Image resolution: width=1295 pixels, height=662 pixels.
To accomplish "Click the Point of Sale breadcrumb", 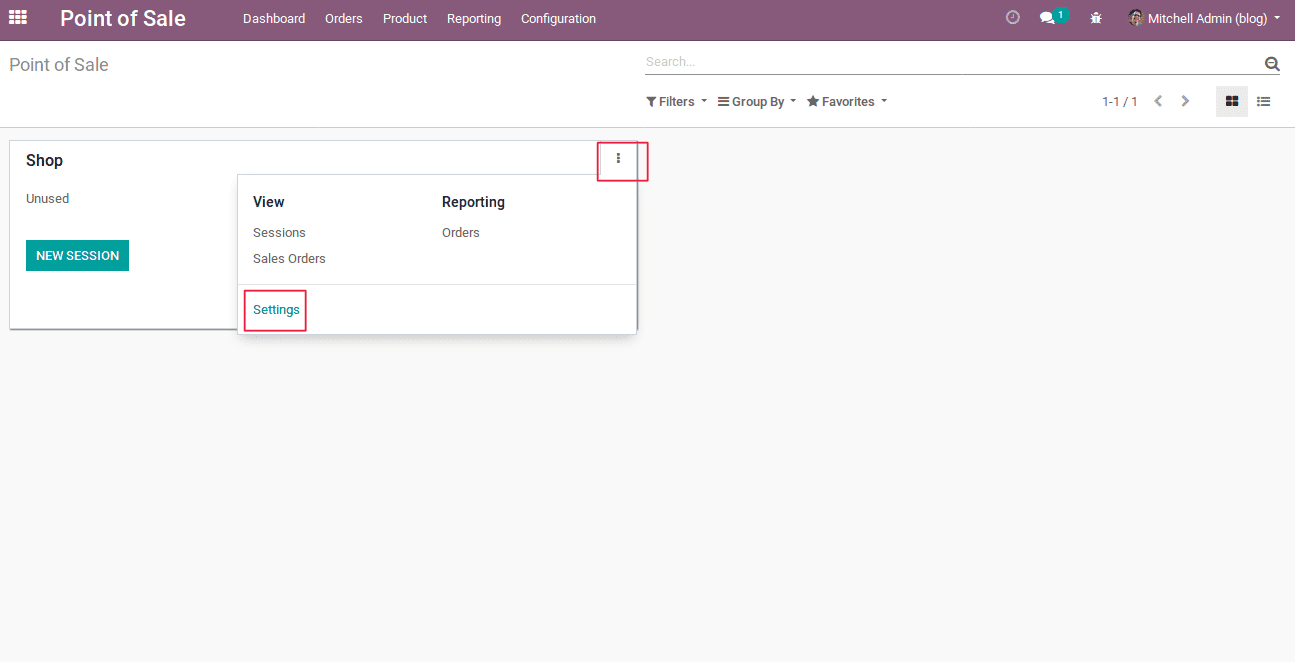I will tap(59, 65).
